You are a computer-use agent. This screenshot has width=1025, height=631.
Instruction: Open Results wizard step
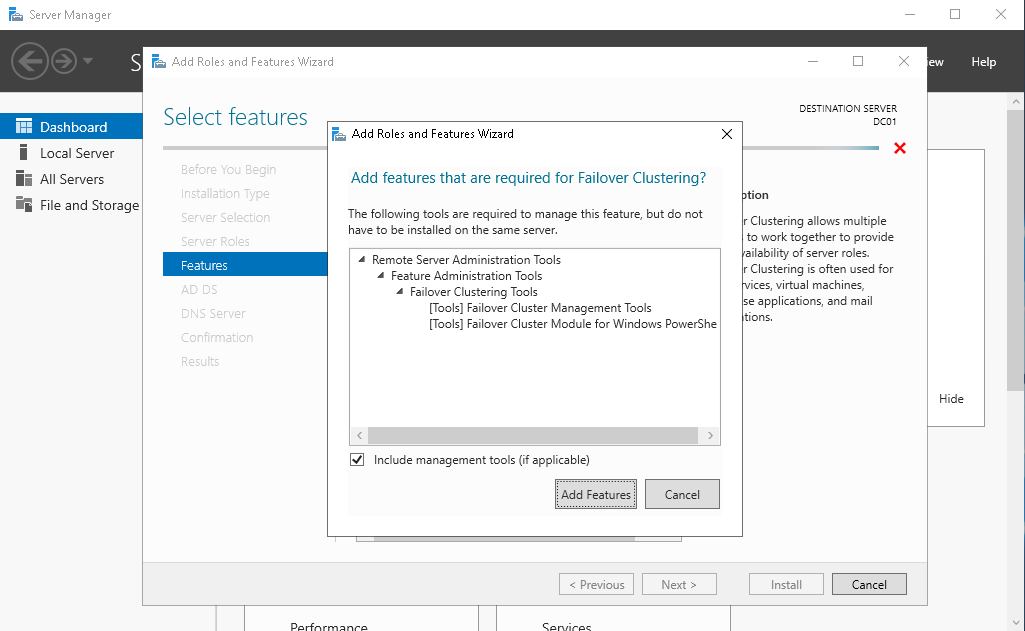200,361
